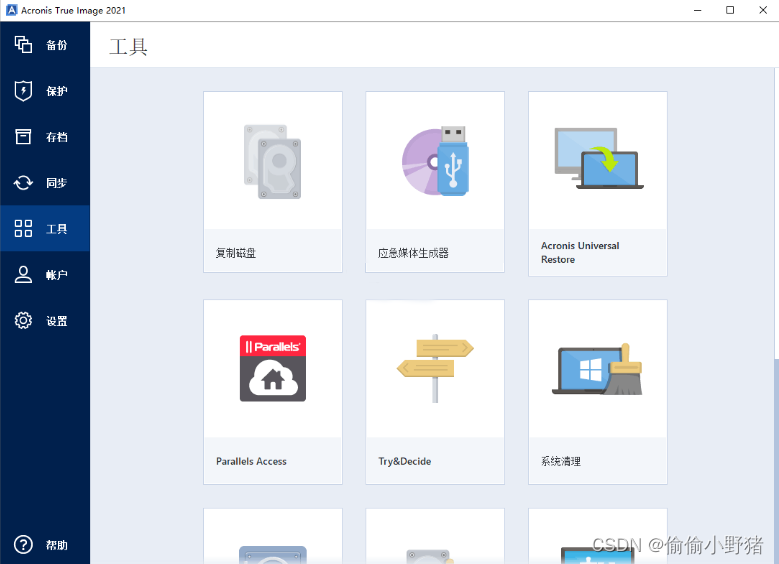
Task: Launch Parallels Access label
Action: click(251, 461)
